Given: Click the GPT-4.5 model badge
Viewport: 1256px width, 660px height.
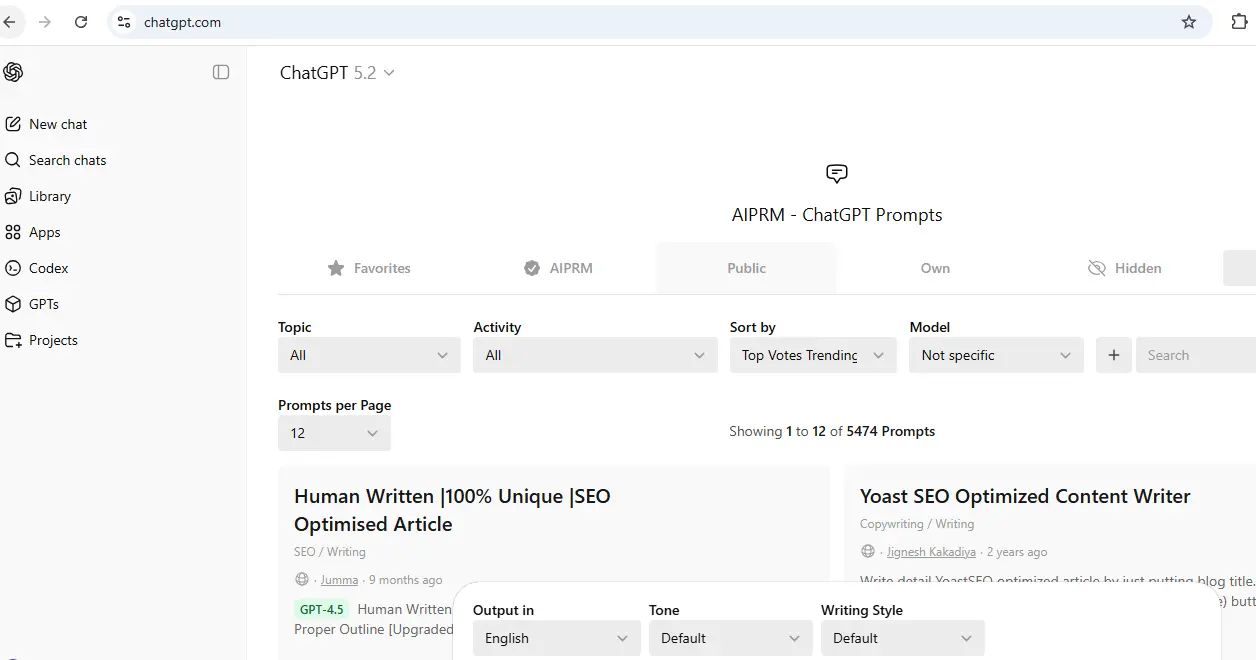Looking at the screenshot, I should 322,609.
